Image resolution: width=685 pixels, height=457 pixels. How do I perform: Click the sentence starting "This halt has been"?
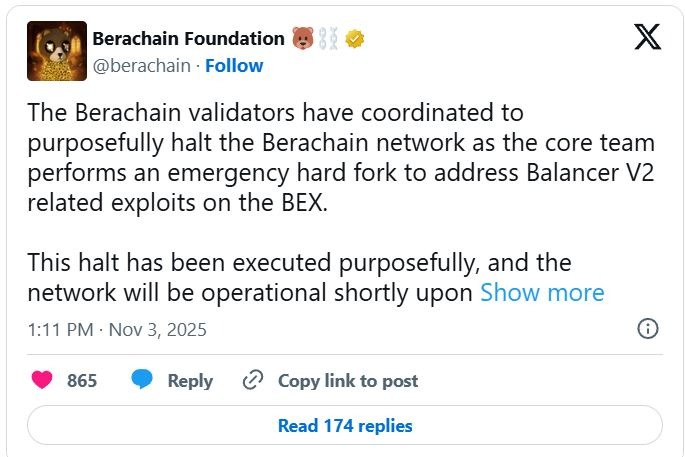[300, 264]
